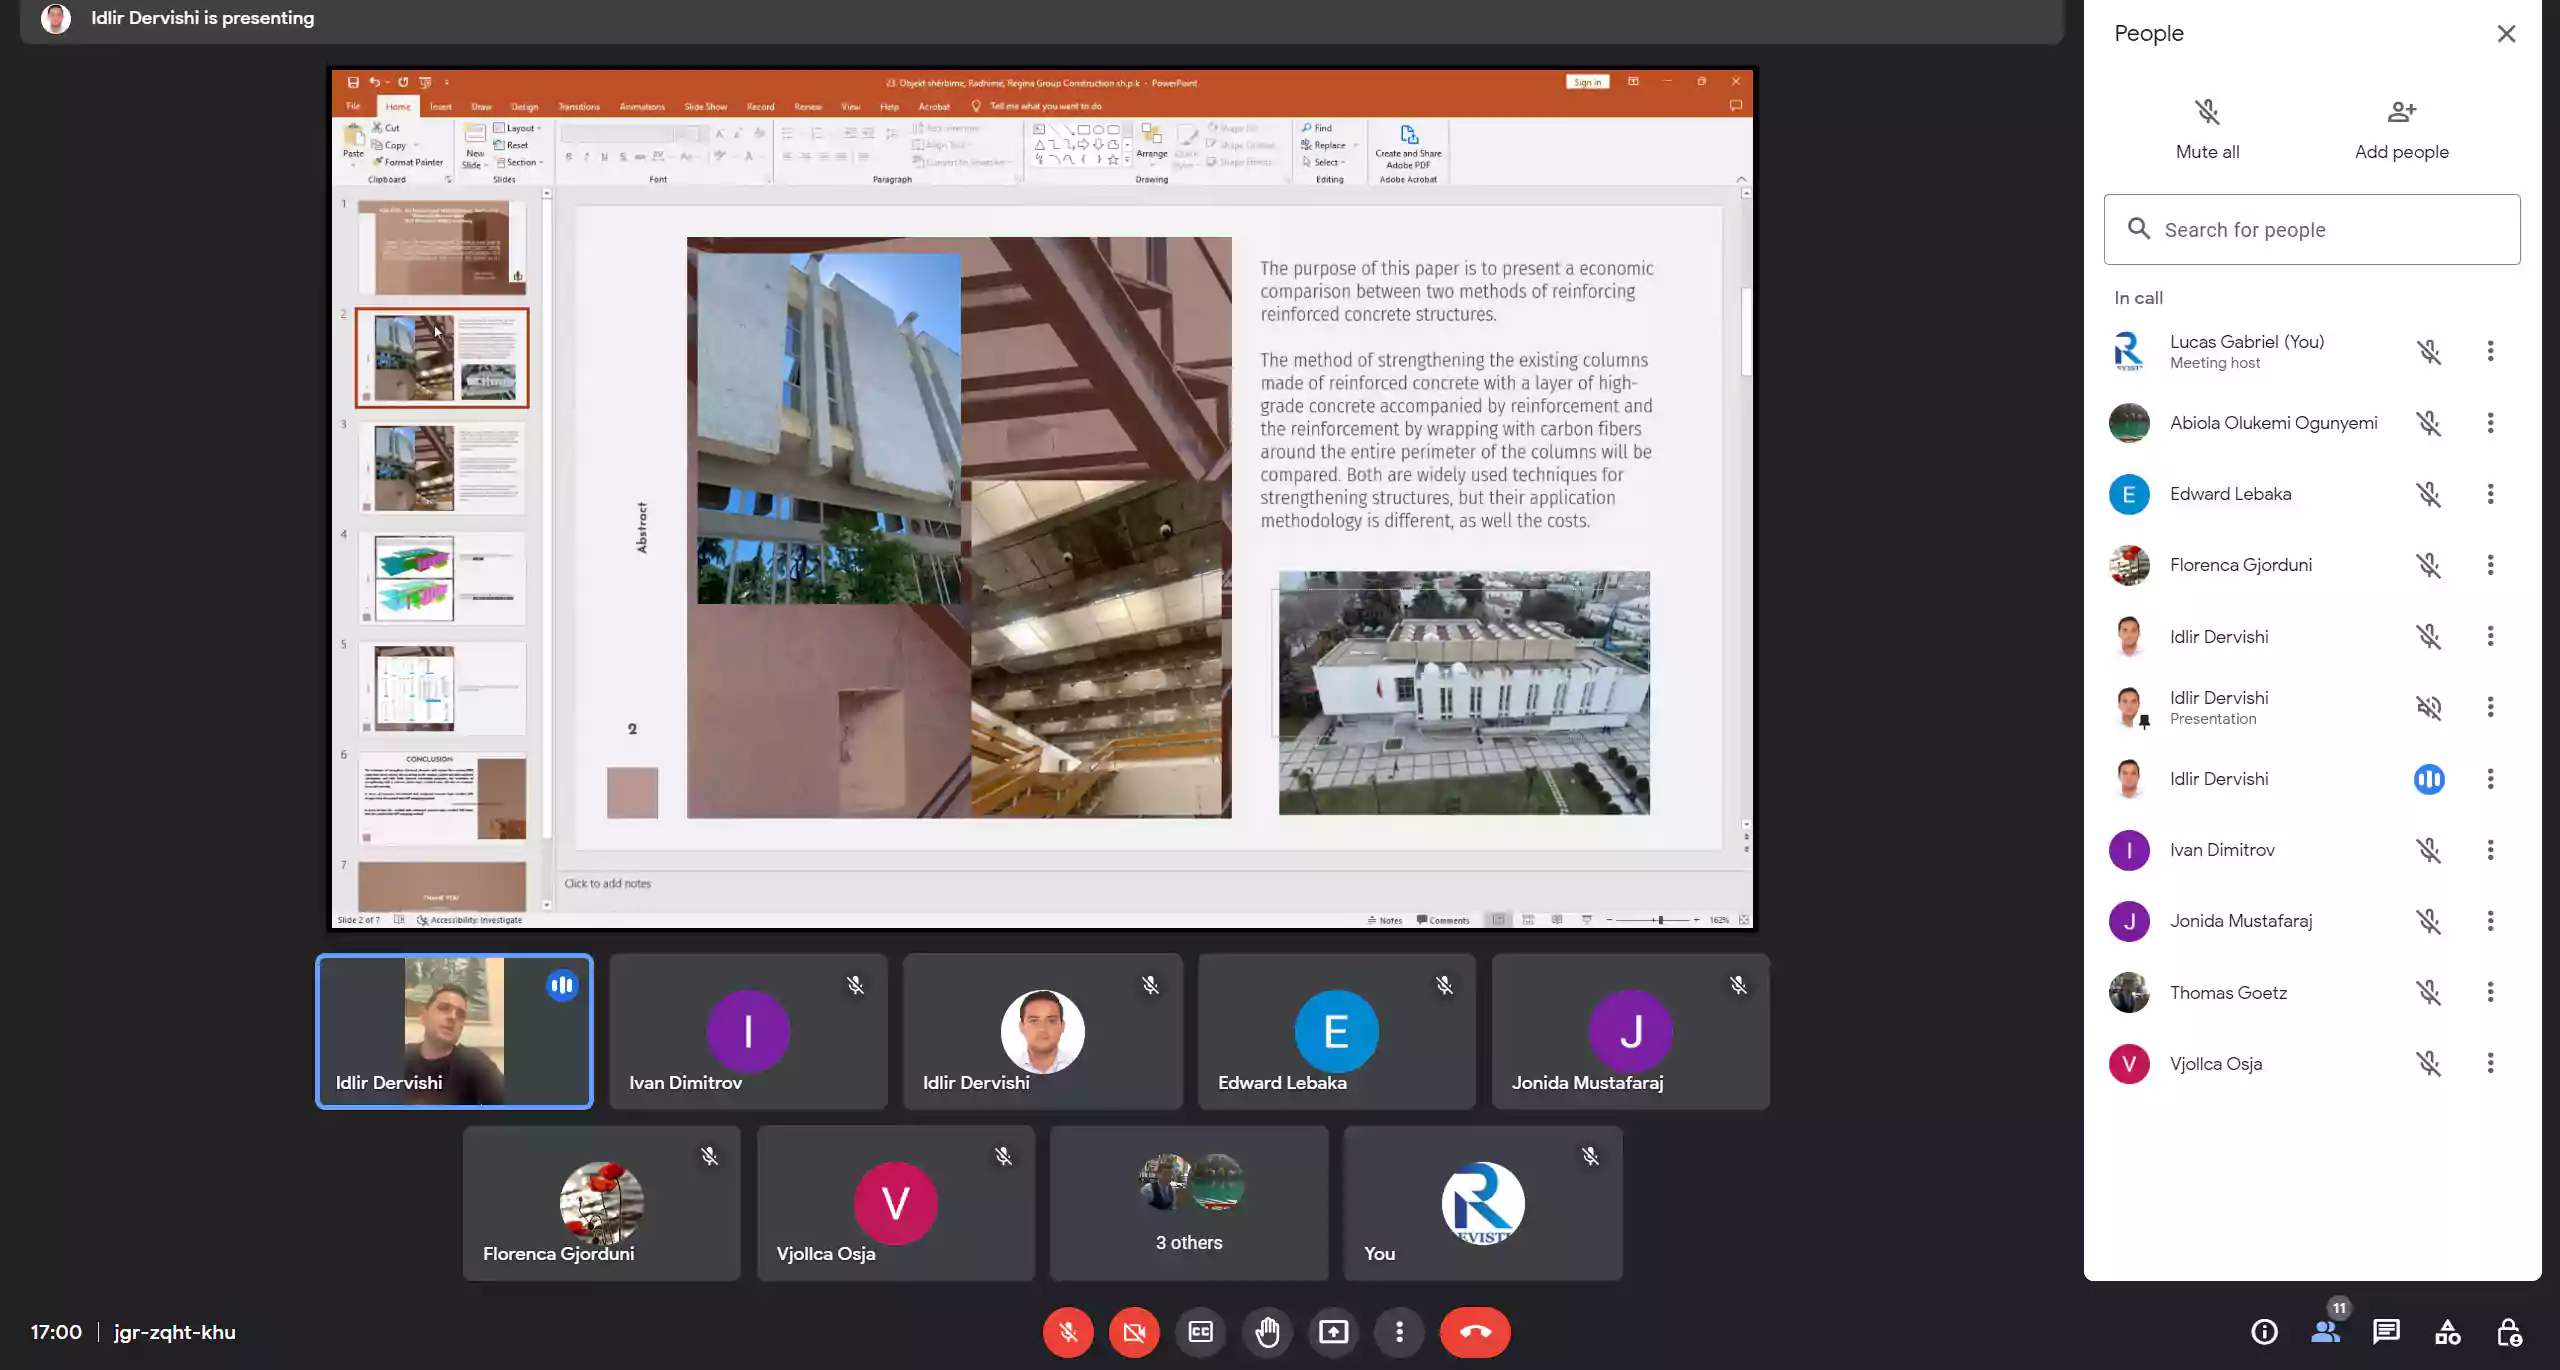Viewport: 2560px width, 1370px height.
Task: Click the Captions/subtitles icon in toolbar
Action: pyautogui.click(x=1200, y=1331)
